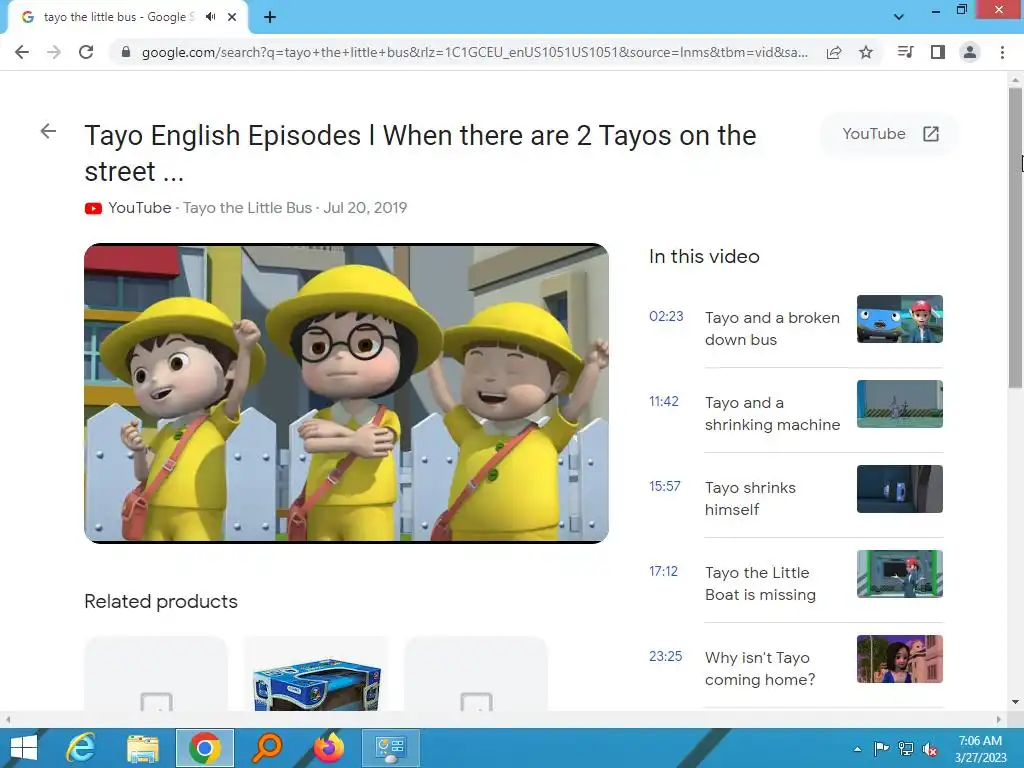View site info via lock icon
1024x768 pixels.
coord(126,52)
